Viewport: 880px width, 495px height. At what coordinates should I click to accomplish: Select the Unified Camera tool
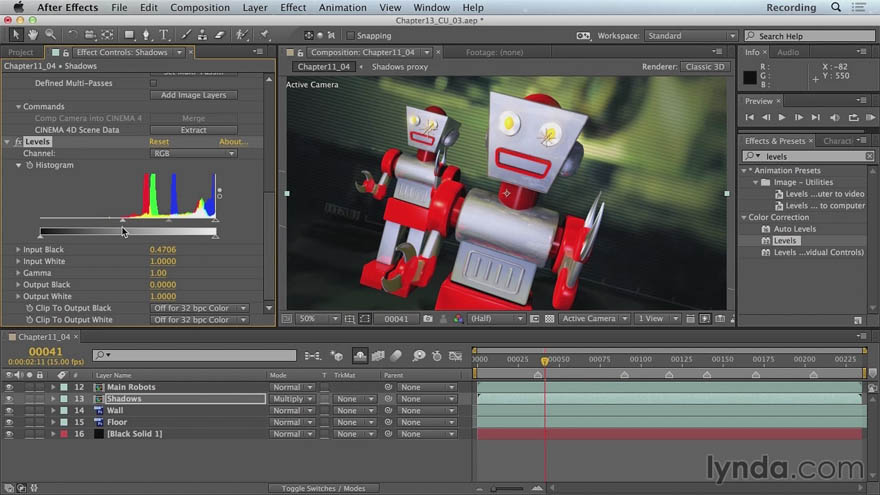[x=90, y=35]
